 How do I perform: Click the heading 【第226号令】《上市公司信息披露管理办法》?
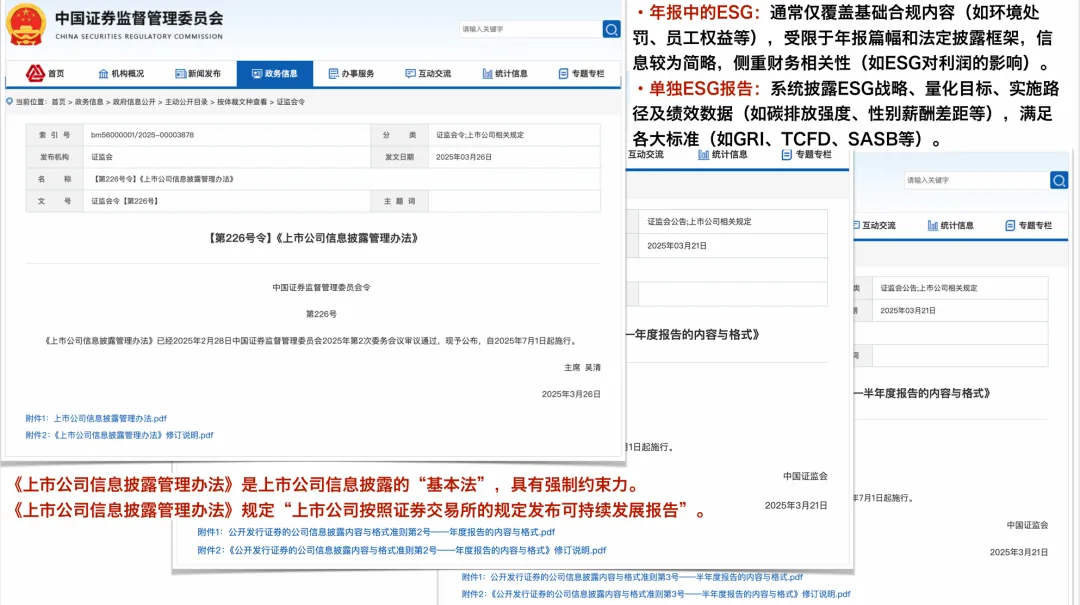[x=313, y=238]
